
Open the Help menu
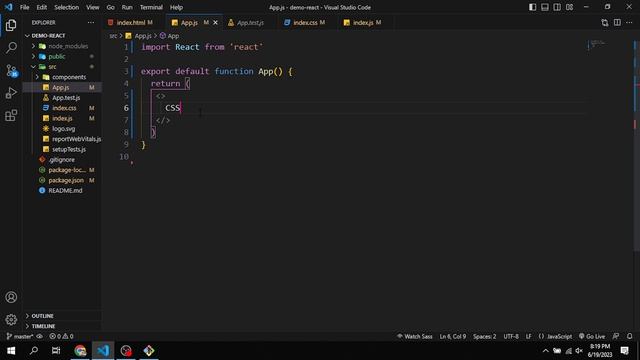click(x=176, y=7)
